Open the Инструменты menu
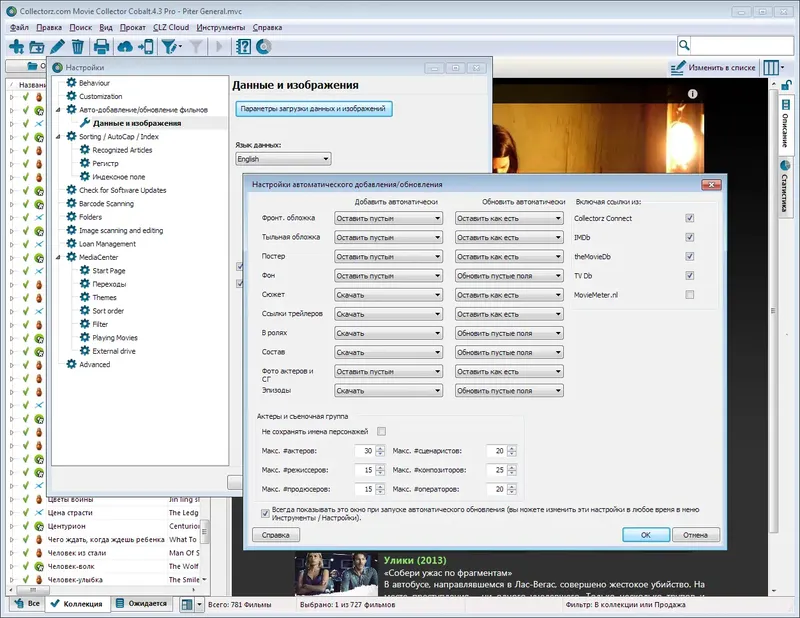 220,28
